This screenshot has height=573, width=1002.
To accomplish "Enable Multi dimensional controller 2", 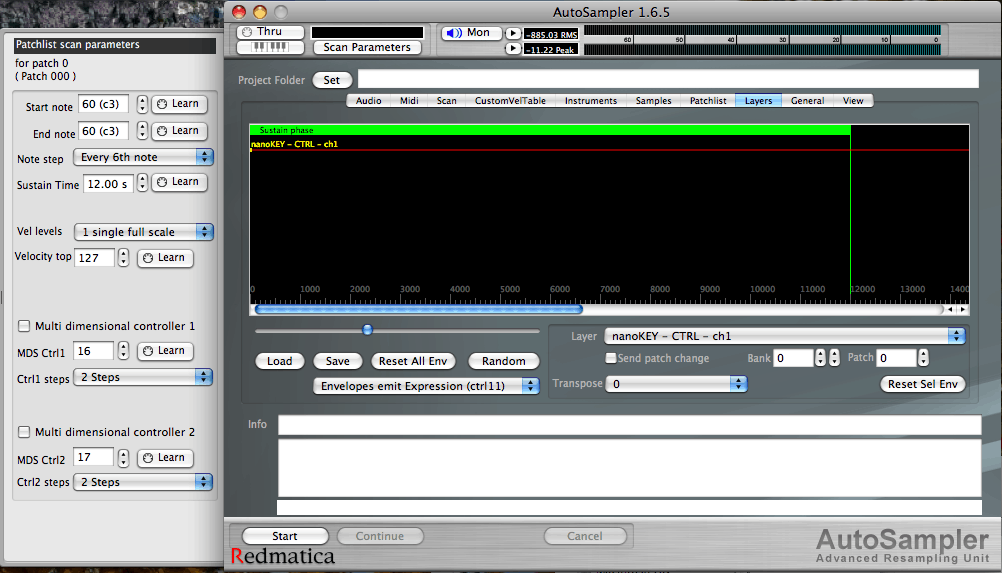I will (24, 432).
